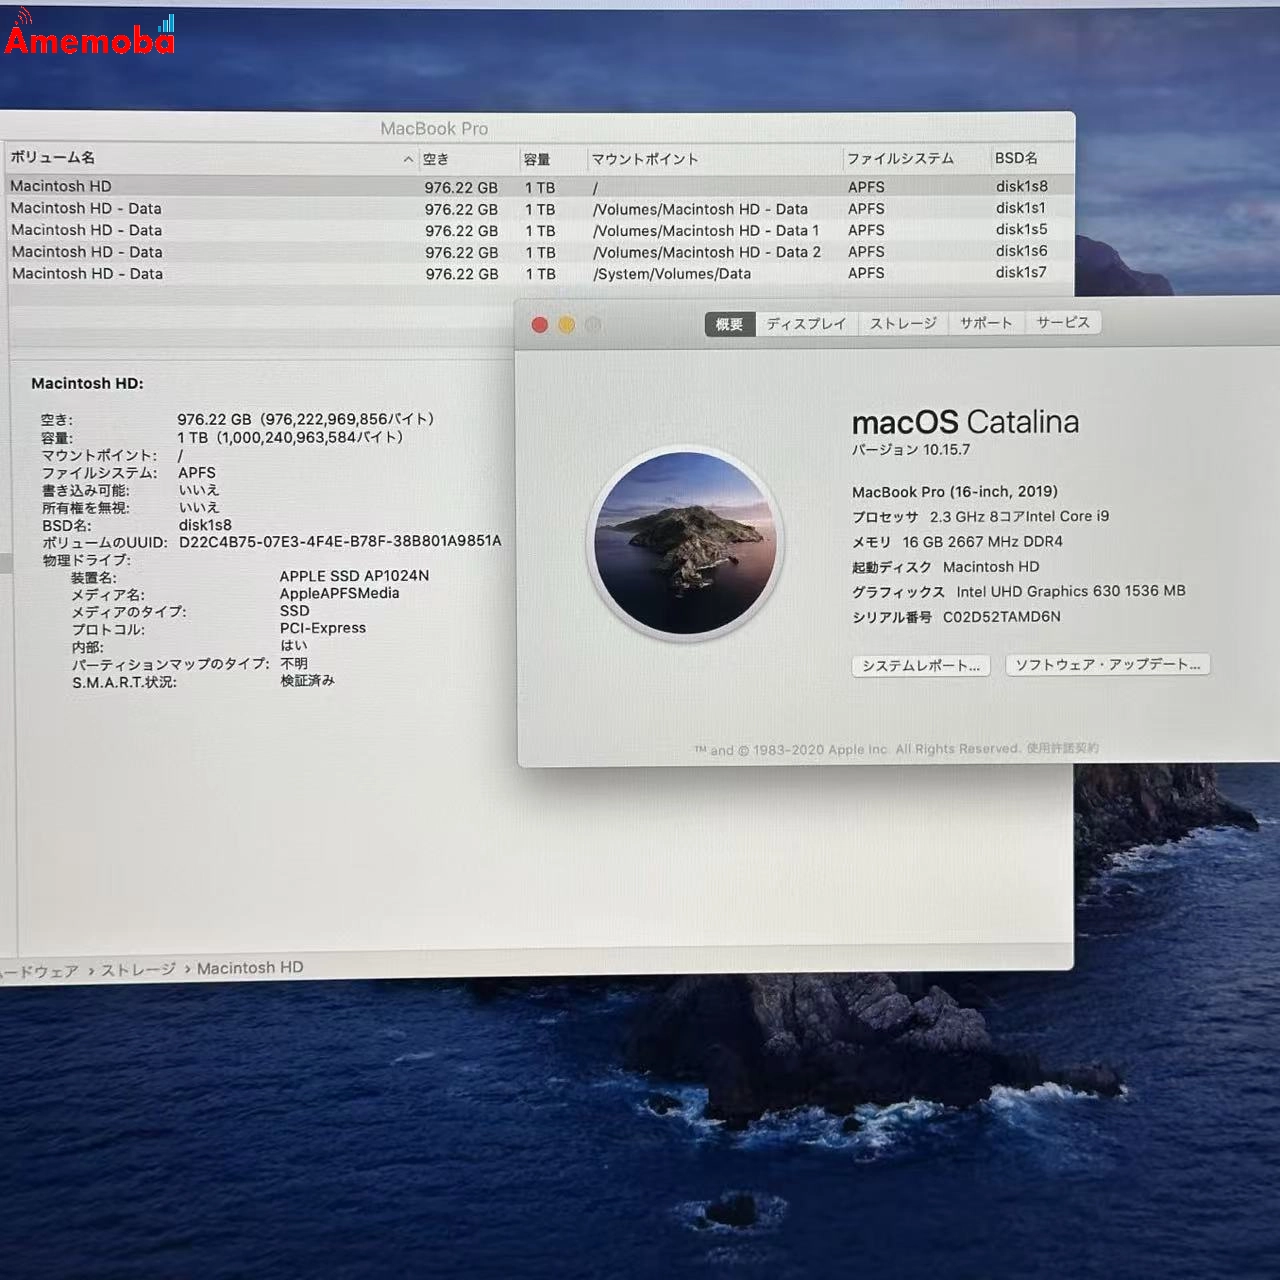The height and width of the screenshot is (1280, 1280).
Task: Click Macintosh HD in the breadcrumb path
Action: coord(250,967)
